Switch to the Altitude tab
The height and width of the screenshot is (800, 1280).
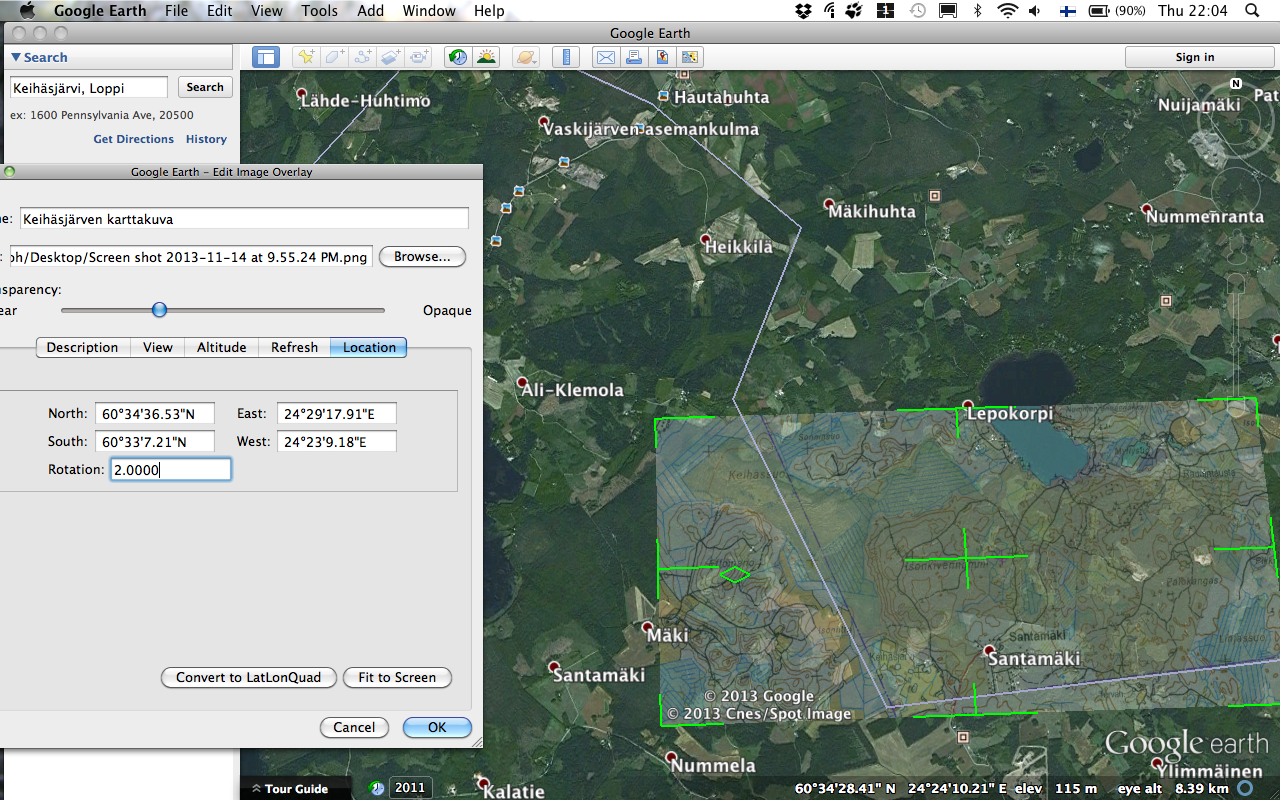click(222, 347)
